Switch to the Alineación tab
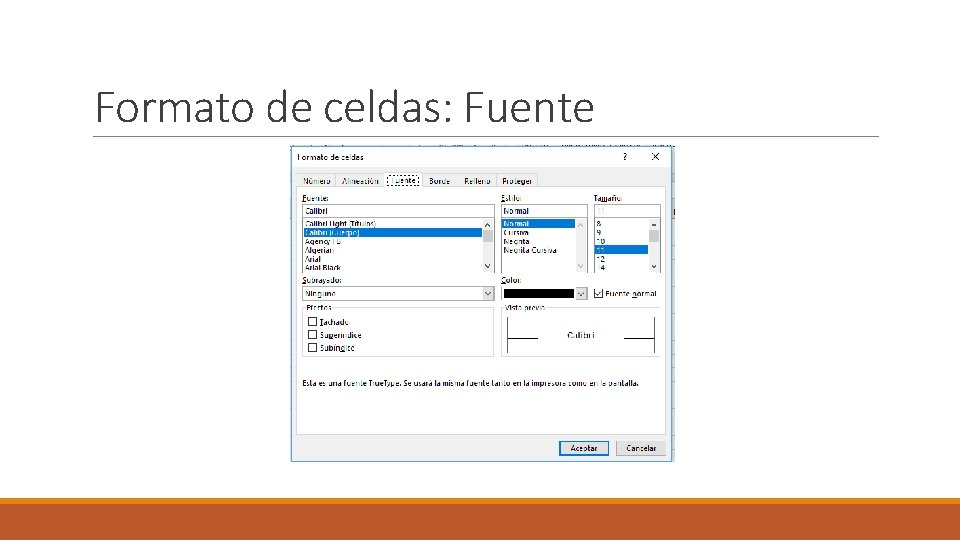Screen dimensions: 960x540 [x=360, y=181]
